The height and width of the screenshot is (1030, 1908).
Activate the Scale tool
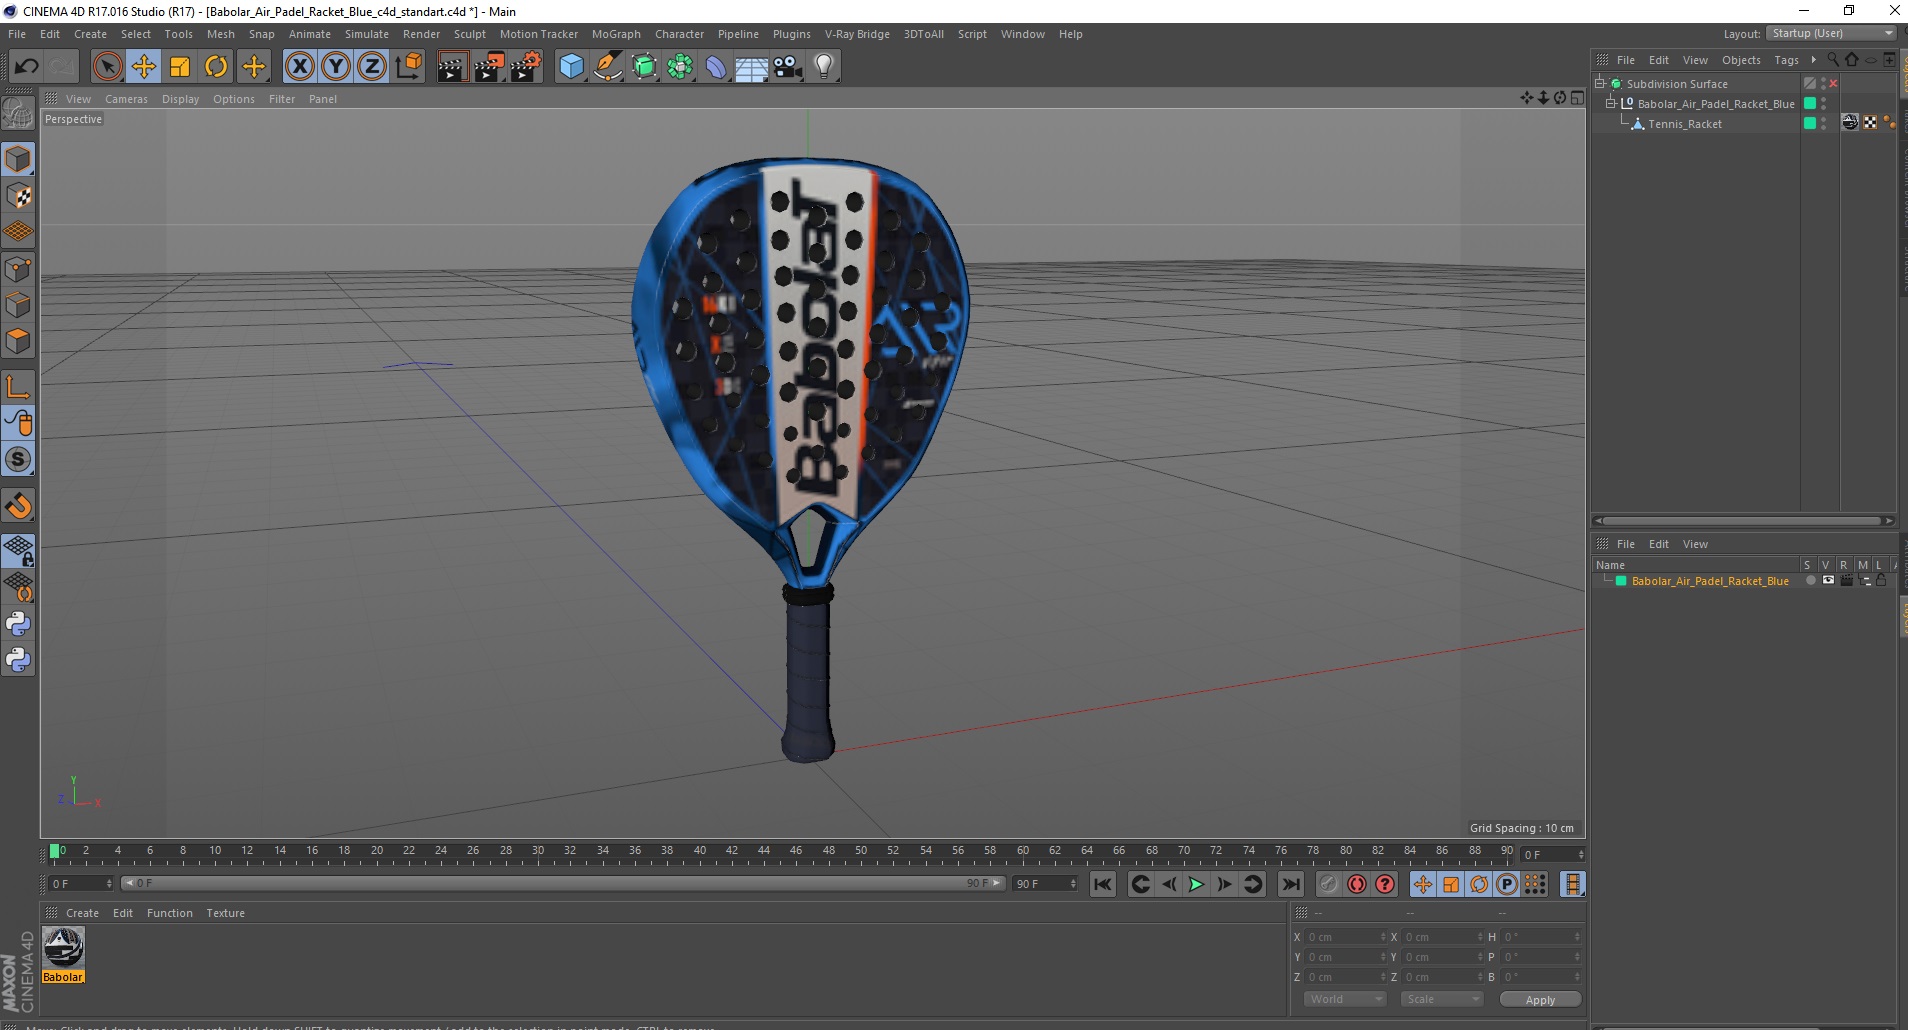point(180,67)
